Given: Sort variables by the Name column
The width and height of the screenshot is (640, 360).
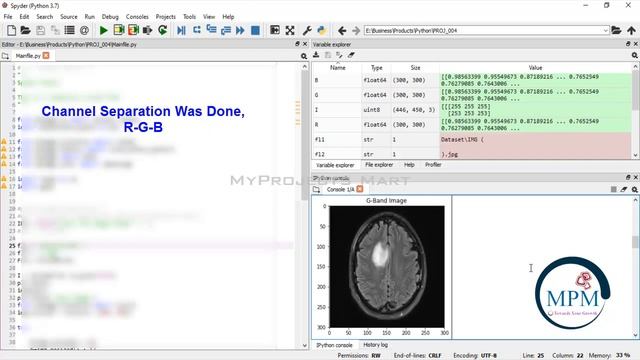Looking at the screenshot, I should click(338, 68).
